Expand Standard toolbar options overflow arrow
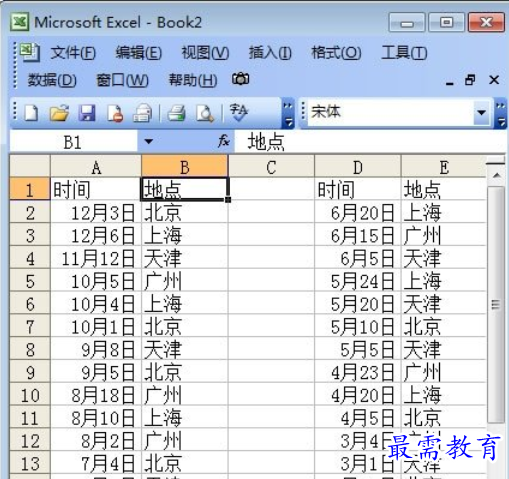Screen dimensions: 509x479 (x=288, y=113)
